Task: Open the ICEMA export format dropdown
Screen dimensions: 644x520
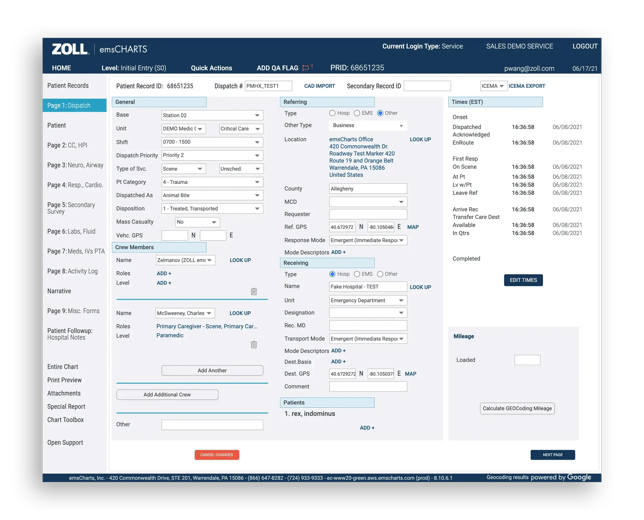Action: point(493,86)
